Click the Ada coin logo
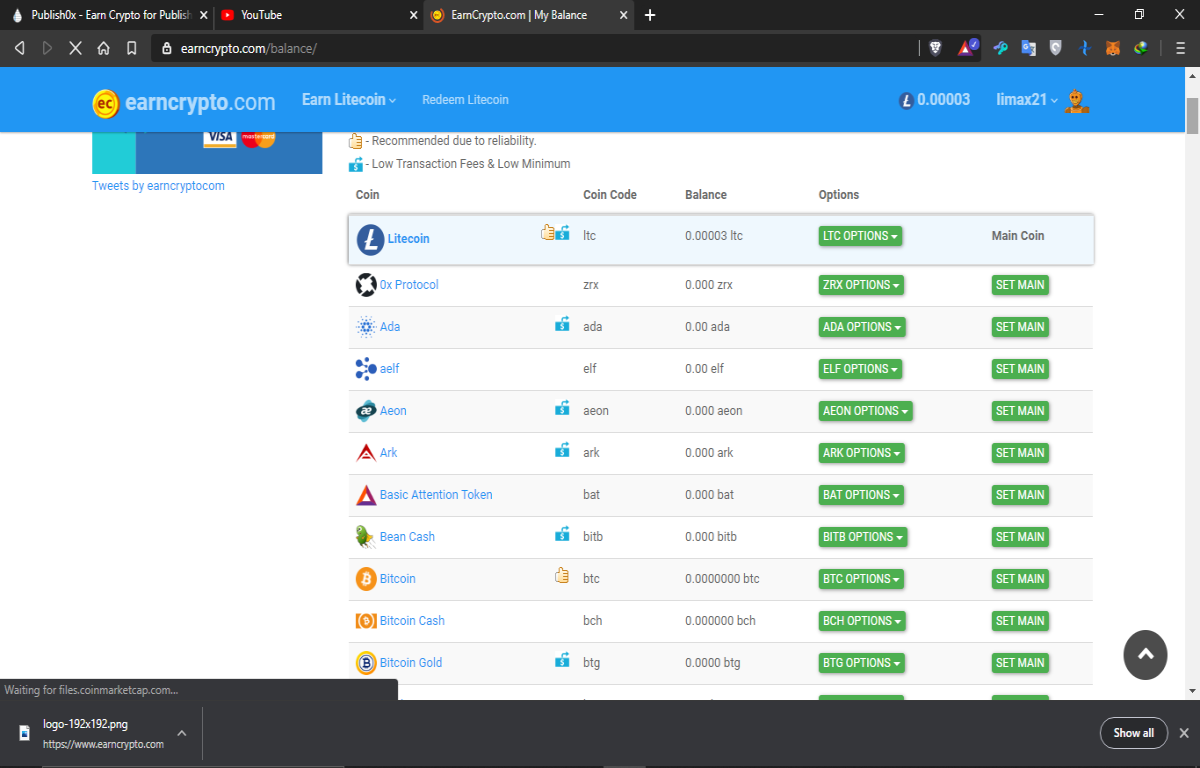 [x=366, y=327]
